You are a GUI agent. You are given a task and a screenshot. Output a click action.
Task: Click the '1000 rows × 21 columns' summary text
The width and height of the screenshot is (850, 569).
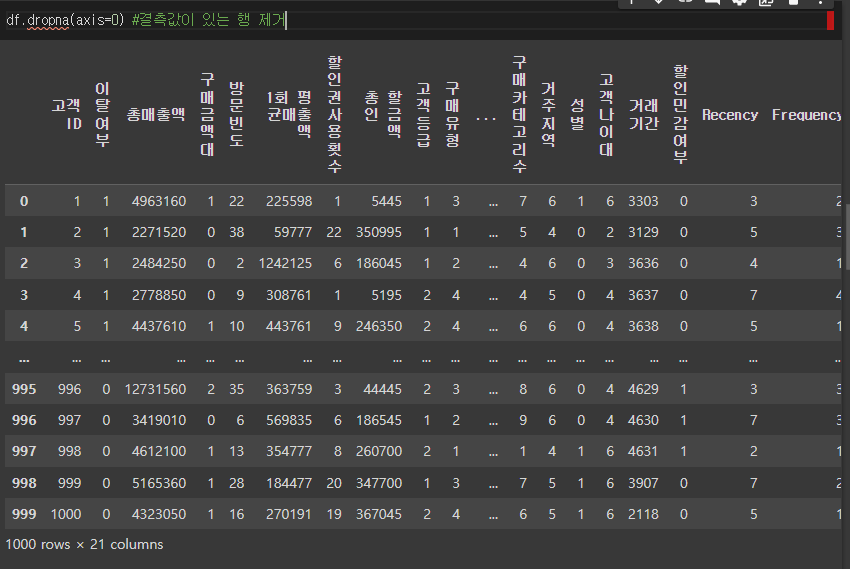(x=84, y=545)
